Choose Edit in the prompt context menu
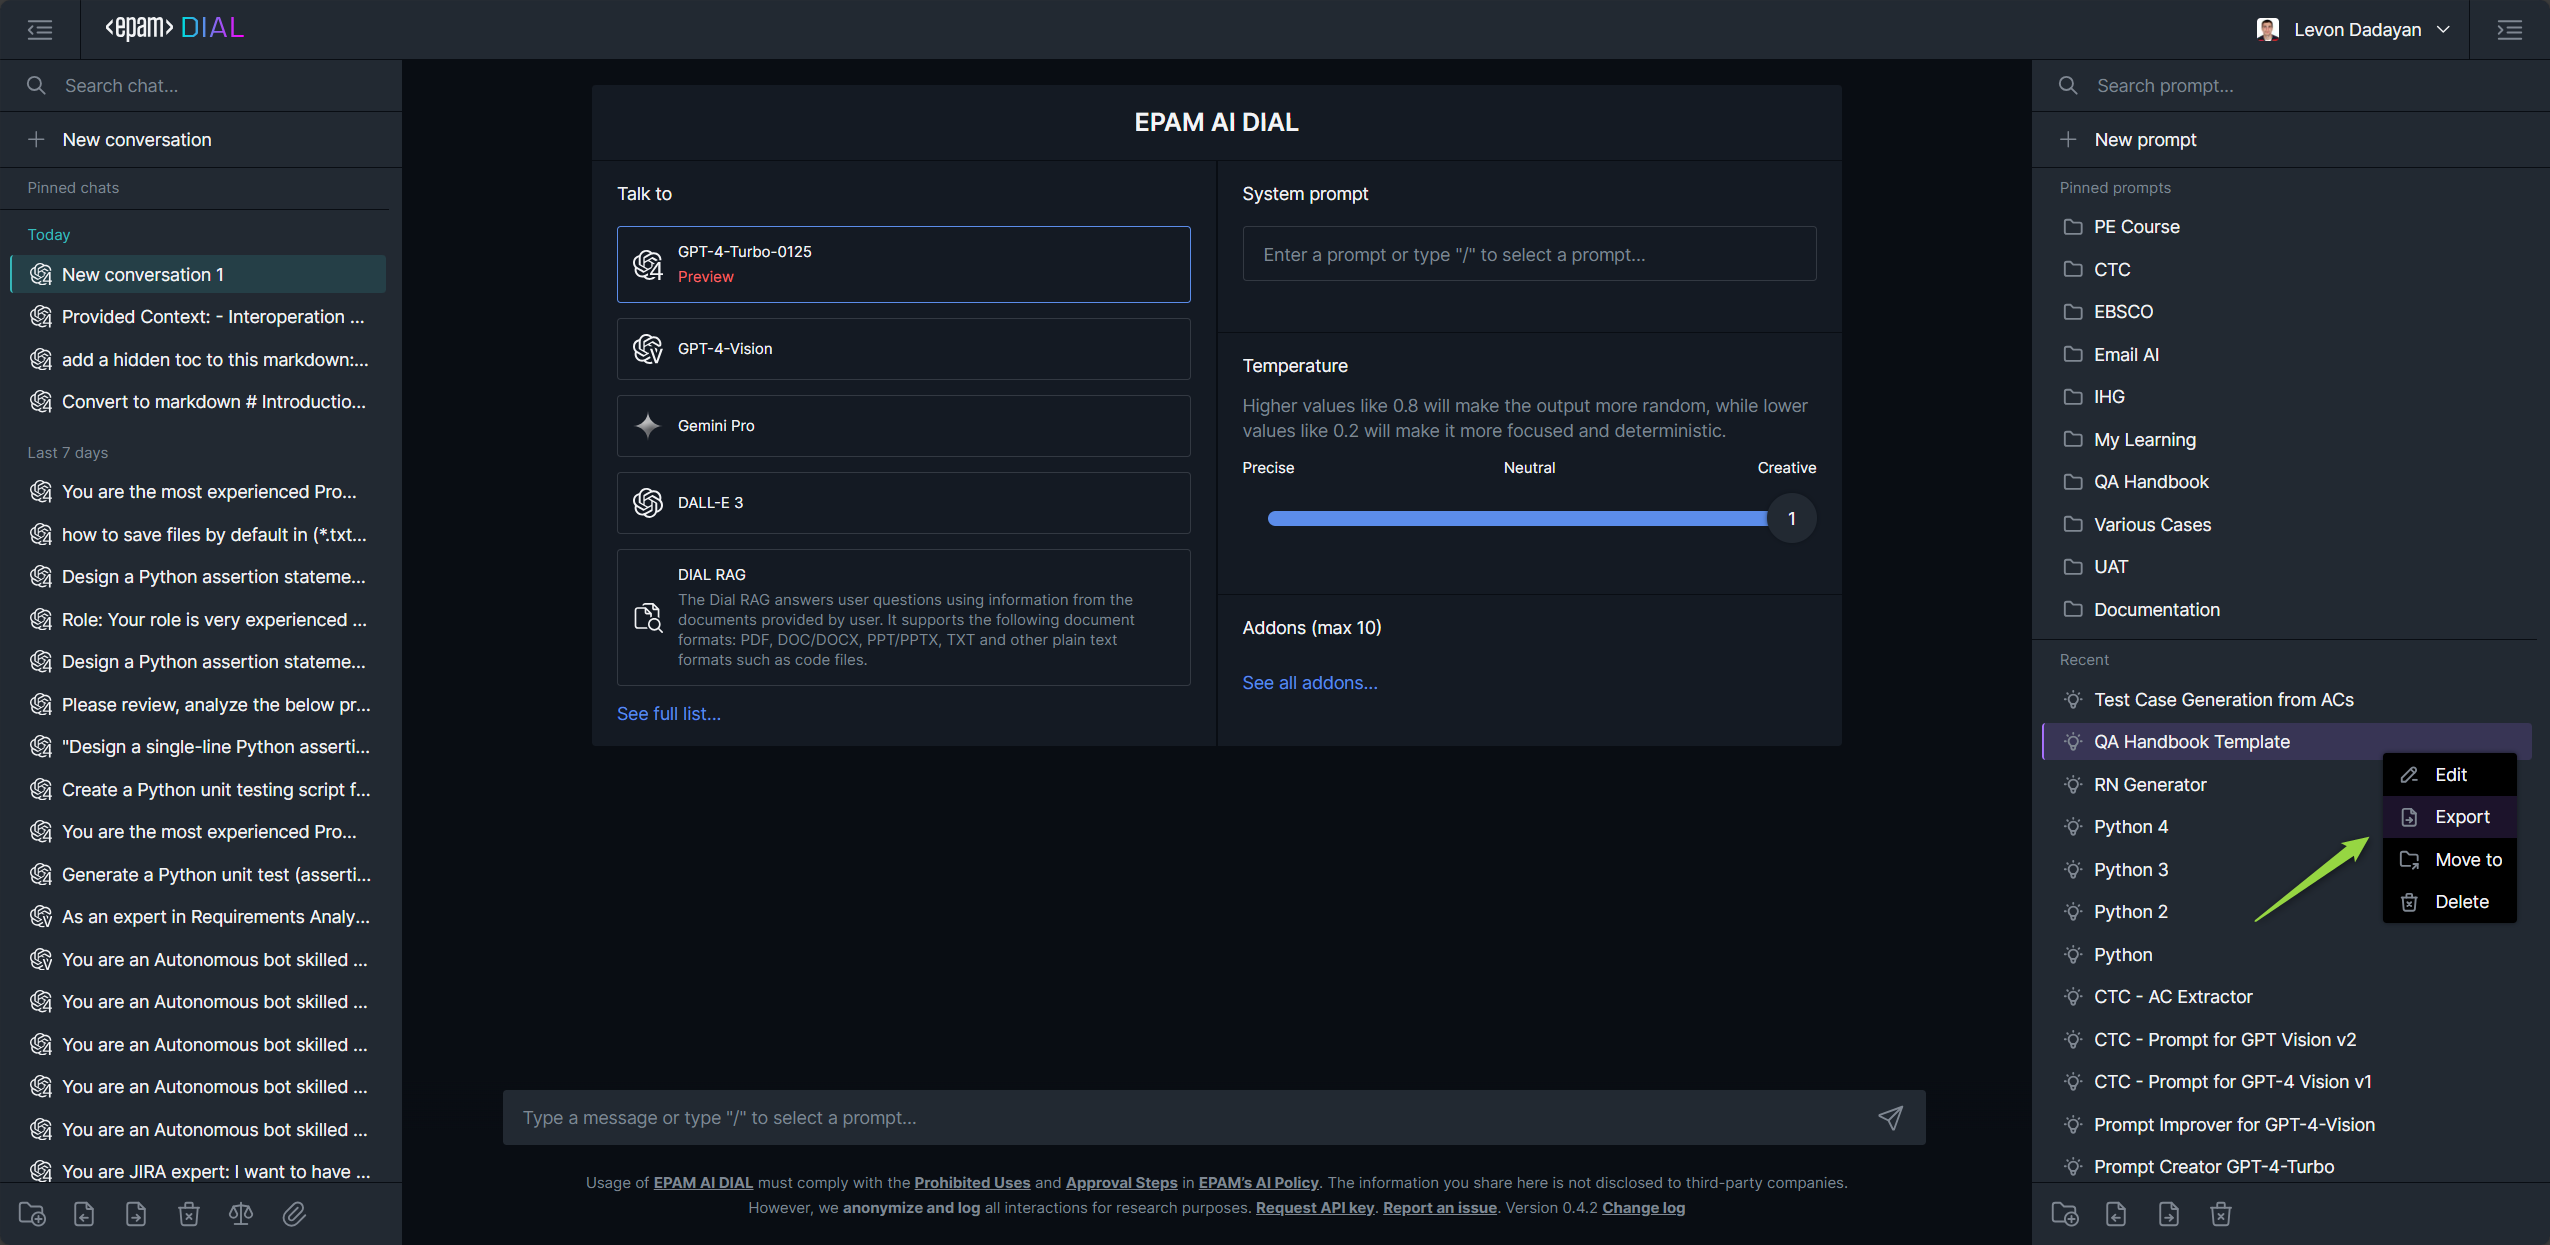Viewport: 2550px width, 1245px height. pyautogui.click(x=2449, y=775)
